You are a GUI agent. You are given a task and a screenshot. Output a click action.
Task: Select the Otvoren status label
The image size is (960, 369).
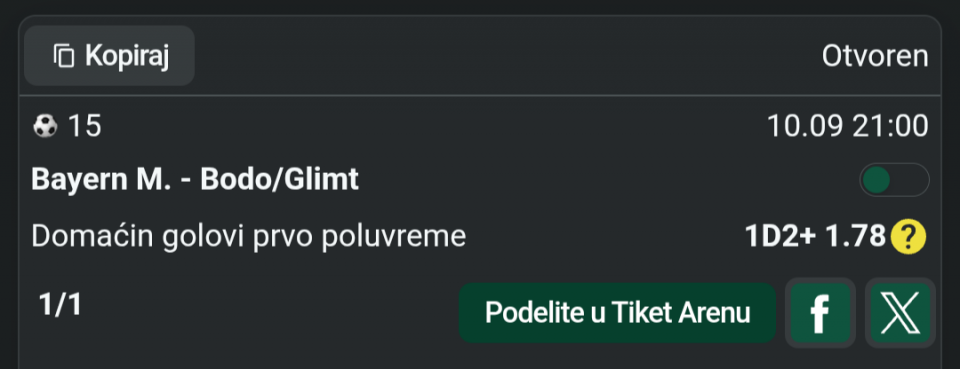875,56
